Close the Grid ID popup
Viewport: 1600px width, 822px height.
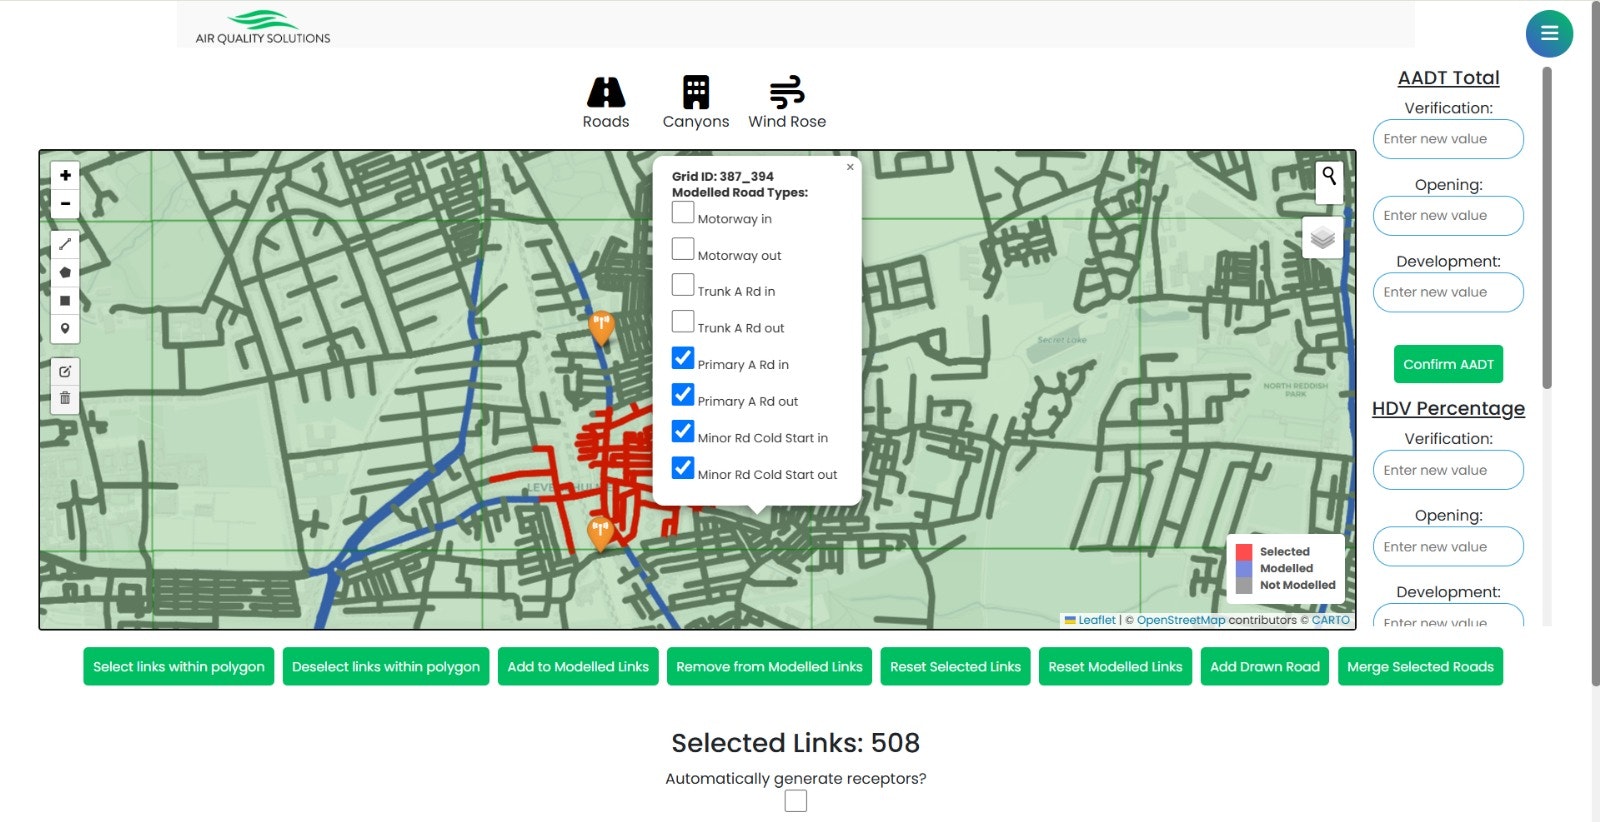850,167
